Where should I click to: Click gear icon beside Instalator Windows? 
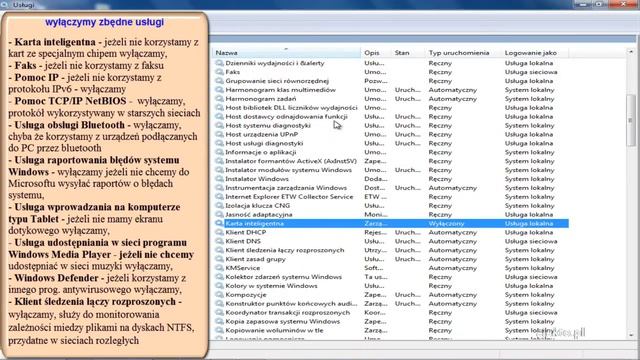pos(219,179)
